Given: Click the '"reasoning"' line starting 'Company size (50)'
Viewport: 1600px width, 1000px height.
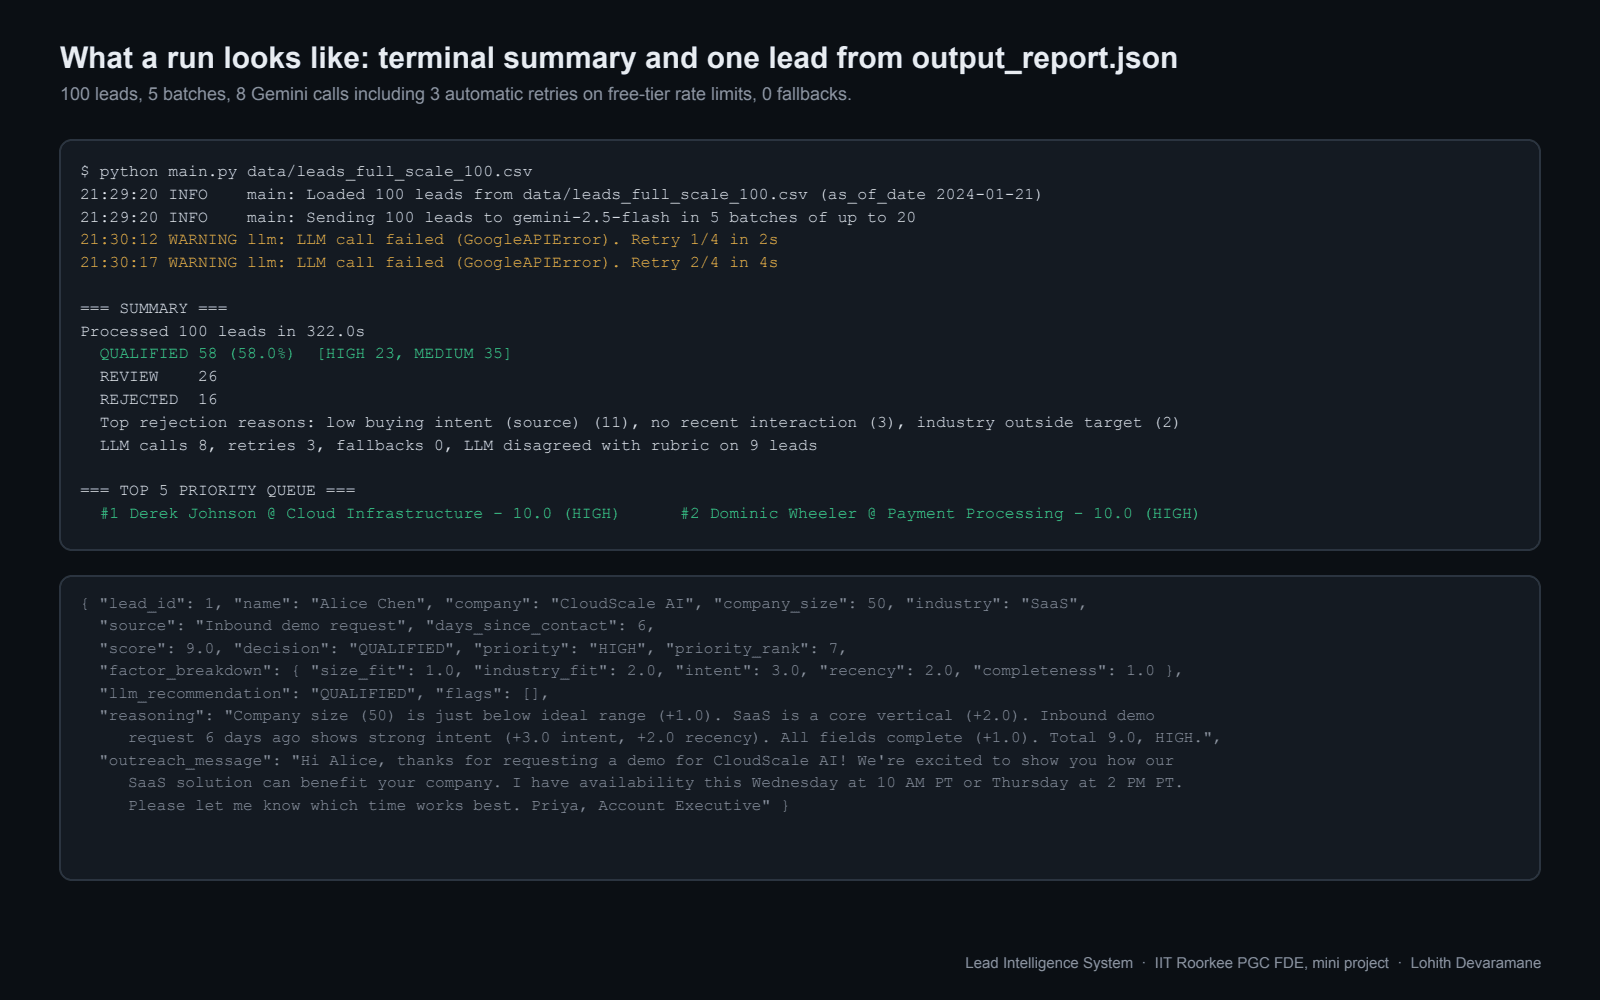Looking at the screenshot, I should (x=627, y=716).
